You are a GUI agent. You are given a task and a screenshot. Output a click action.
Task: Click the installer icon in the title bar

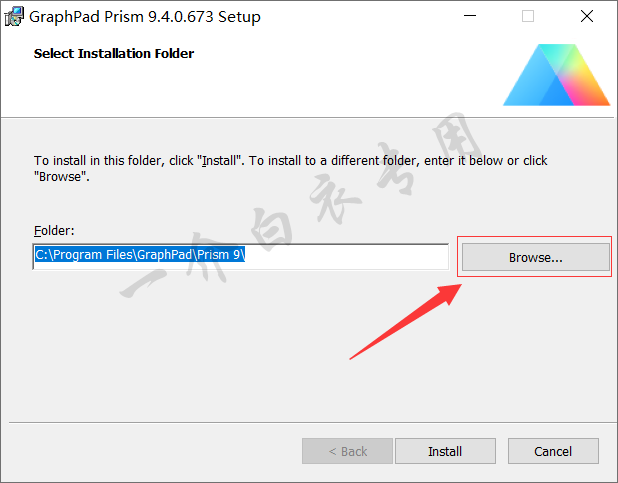[x=14, y=16]
